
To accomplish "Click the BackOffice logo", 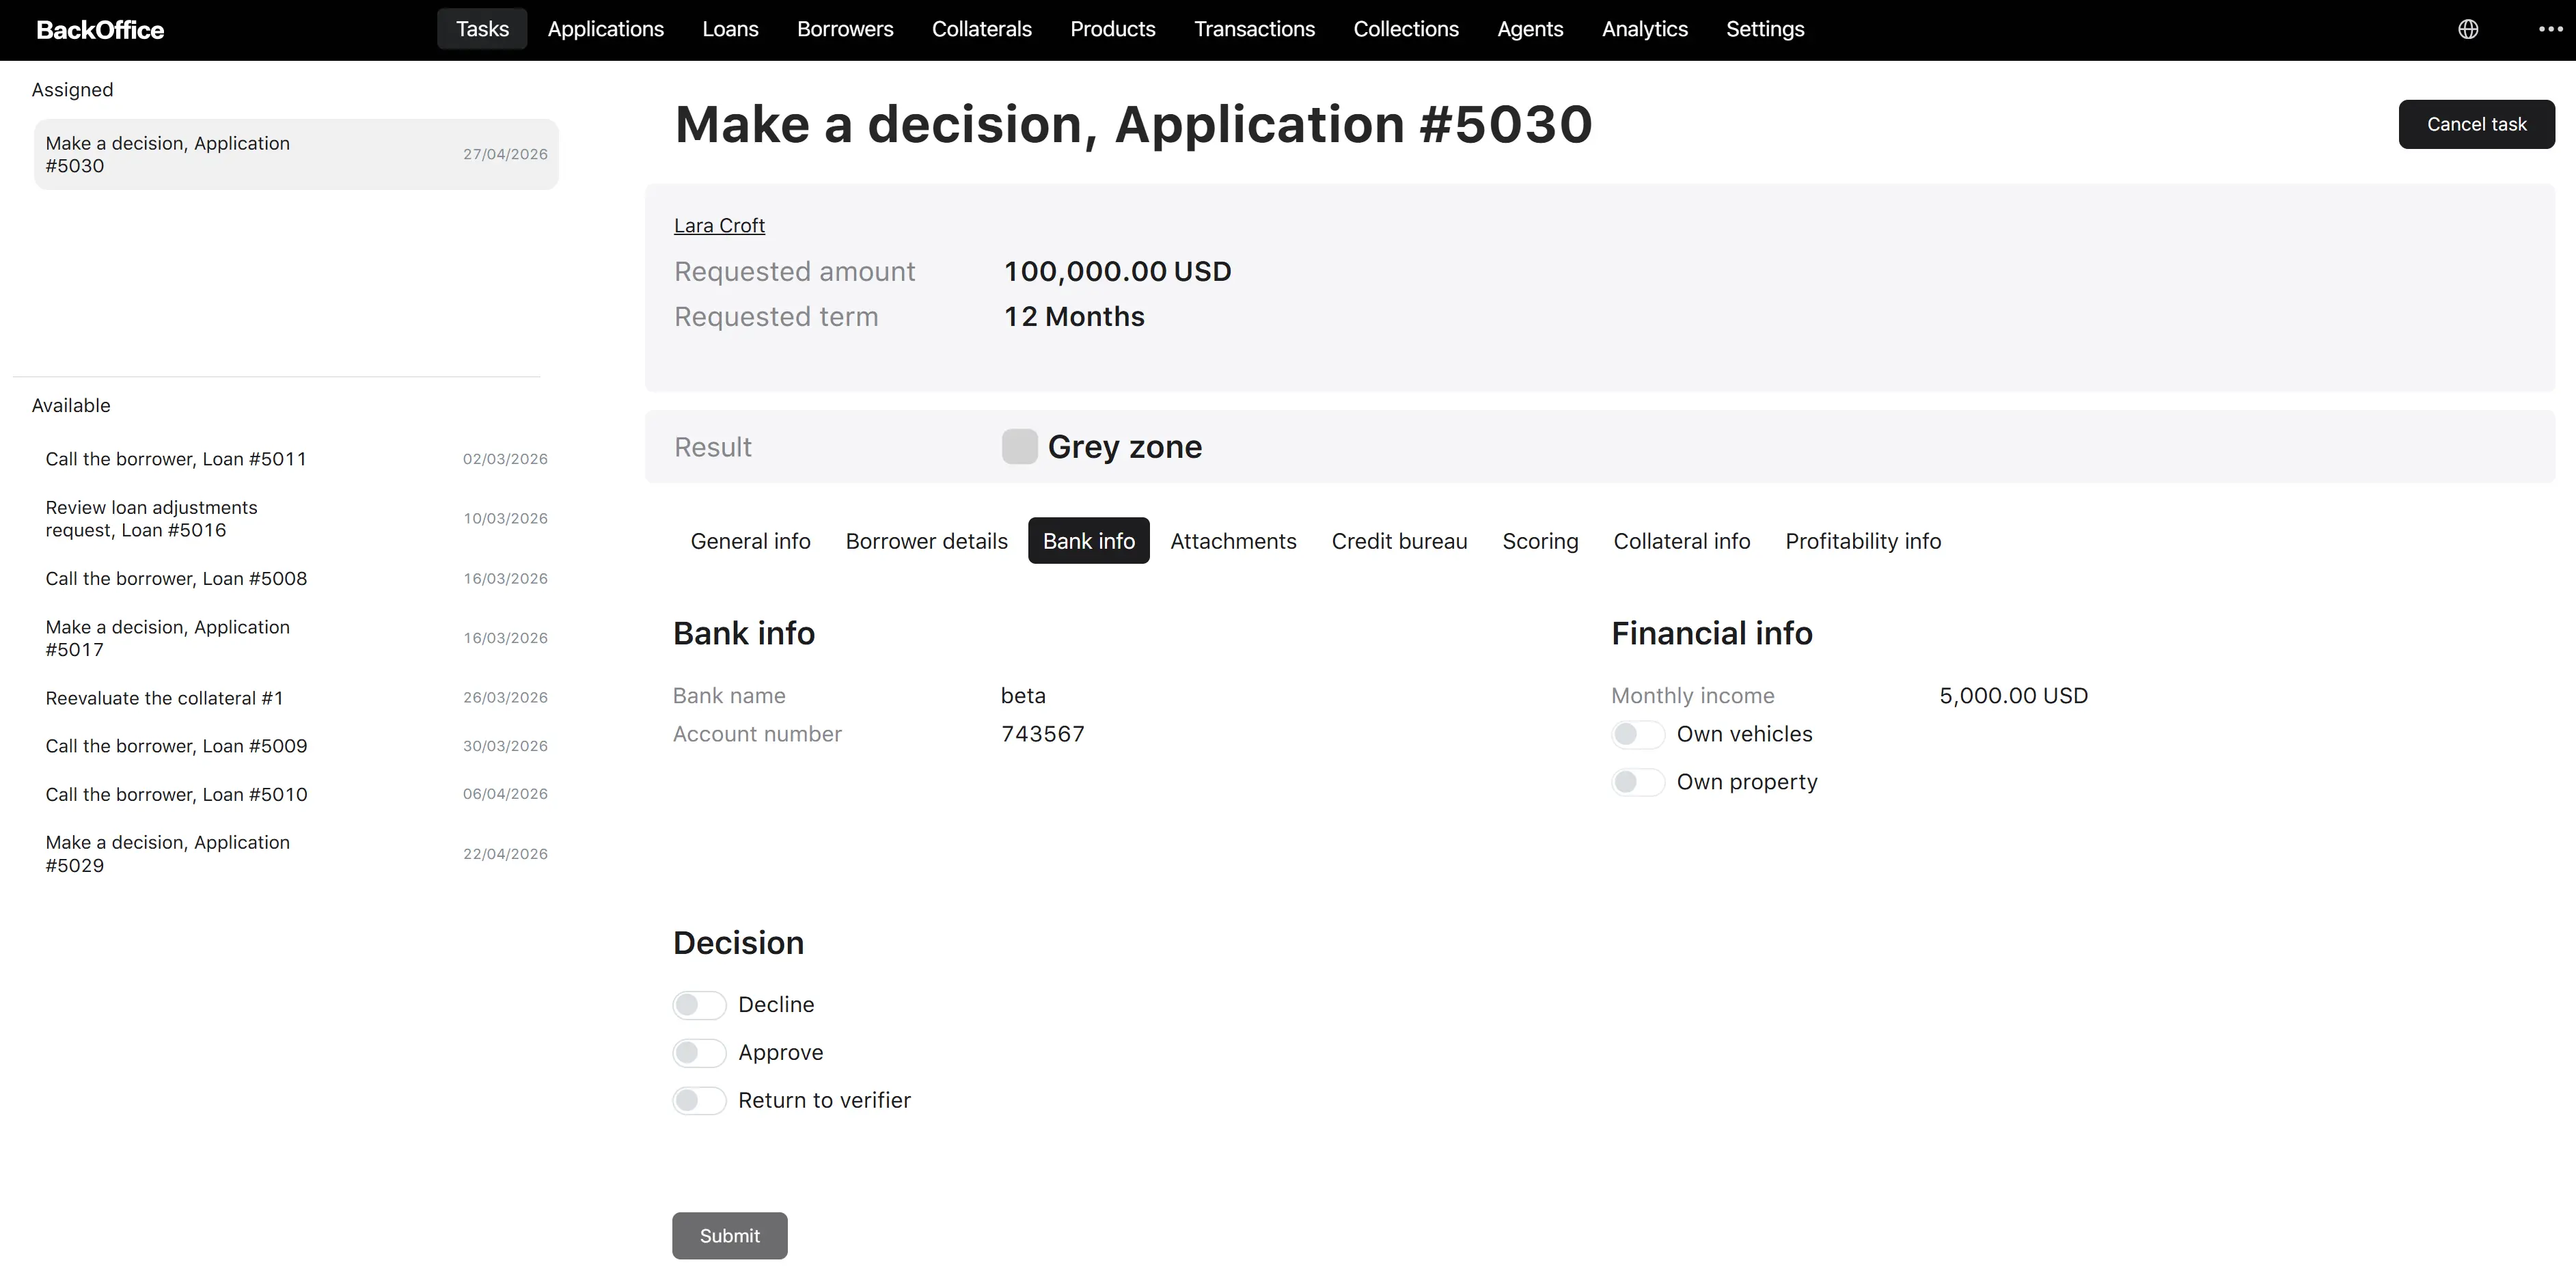I will (100, 30).
